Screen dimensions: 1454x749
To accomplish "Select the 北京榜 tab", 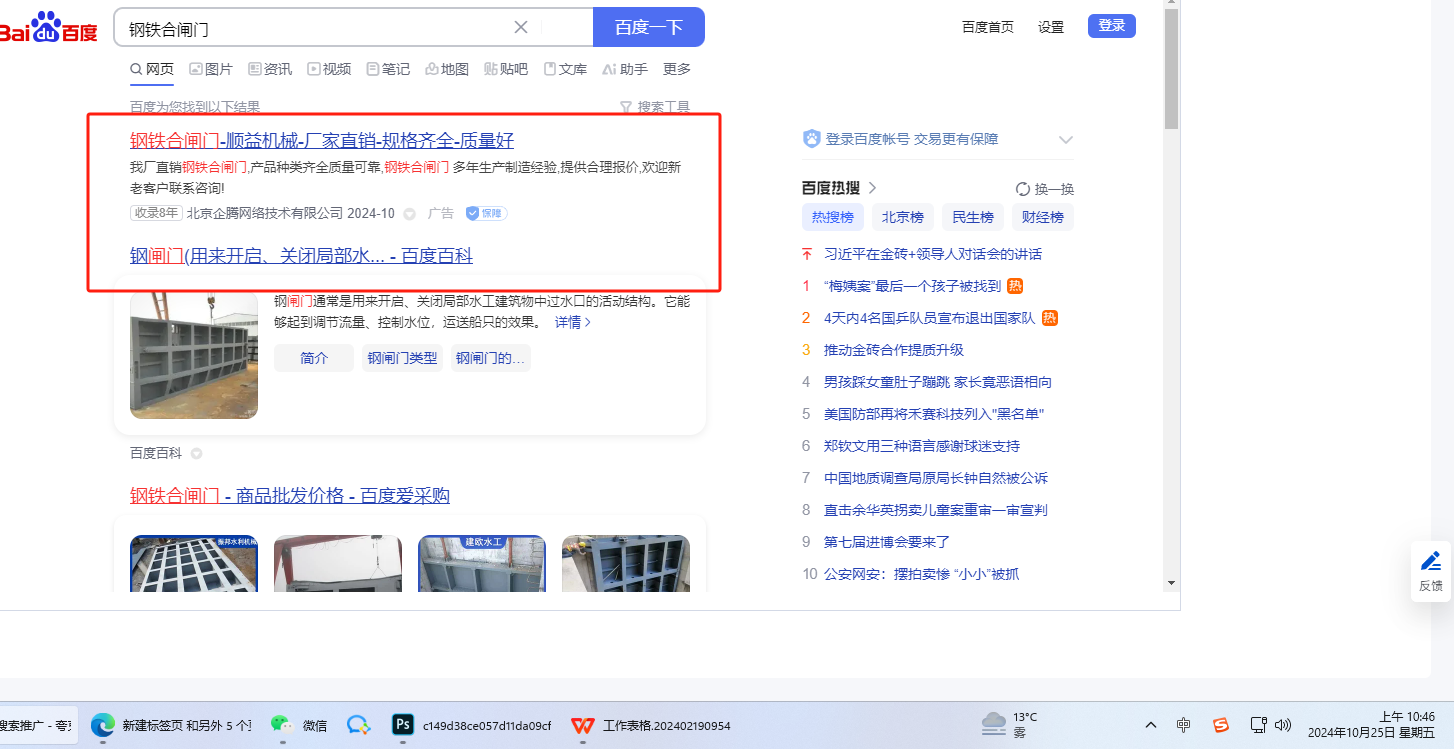I will click(903, 217).
